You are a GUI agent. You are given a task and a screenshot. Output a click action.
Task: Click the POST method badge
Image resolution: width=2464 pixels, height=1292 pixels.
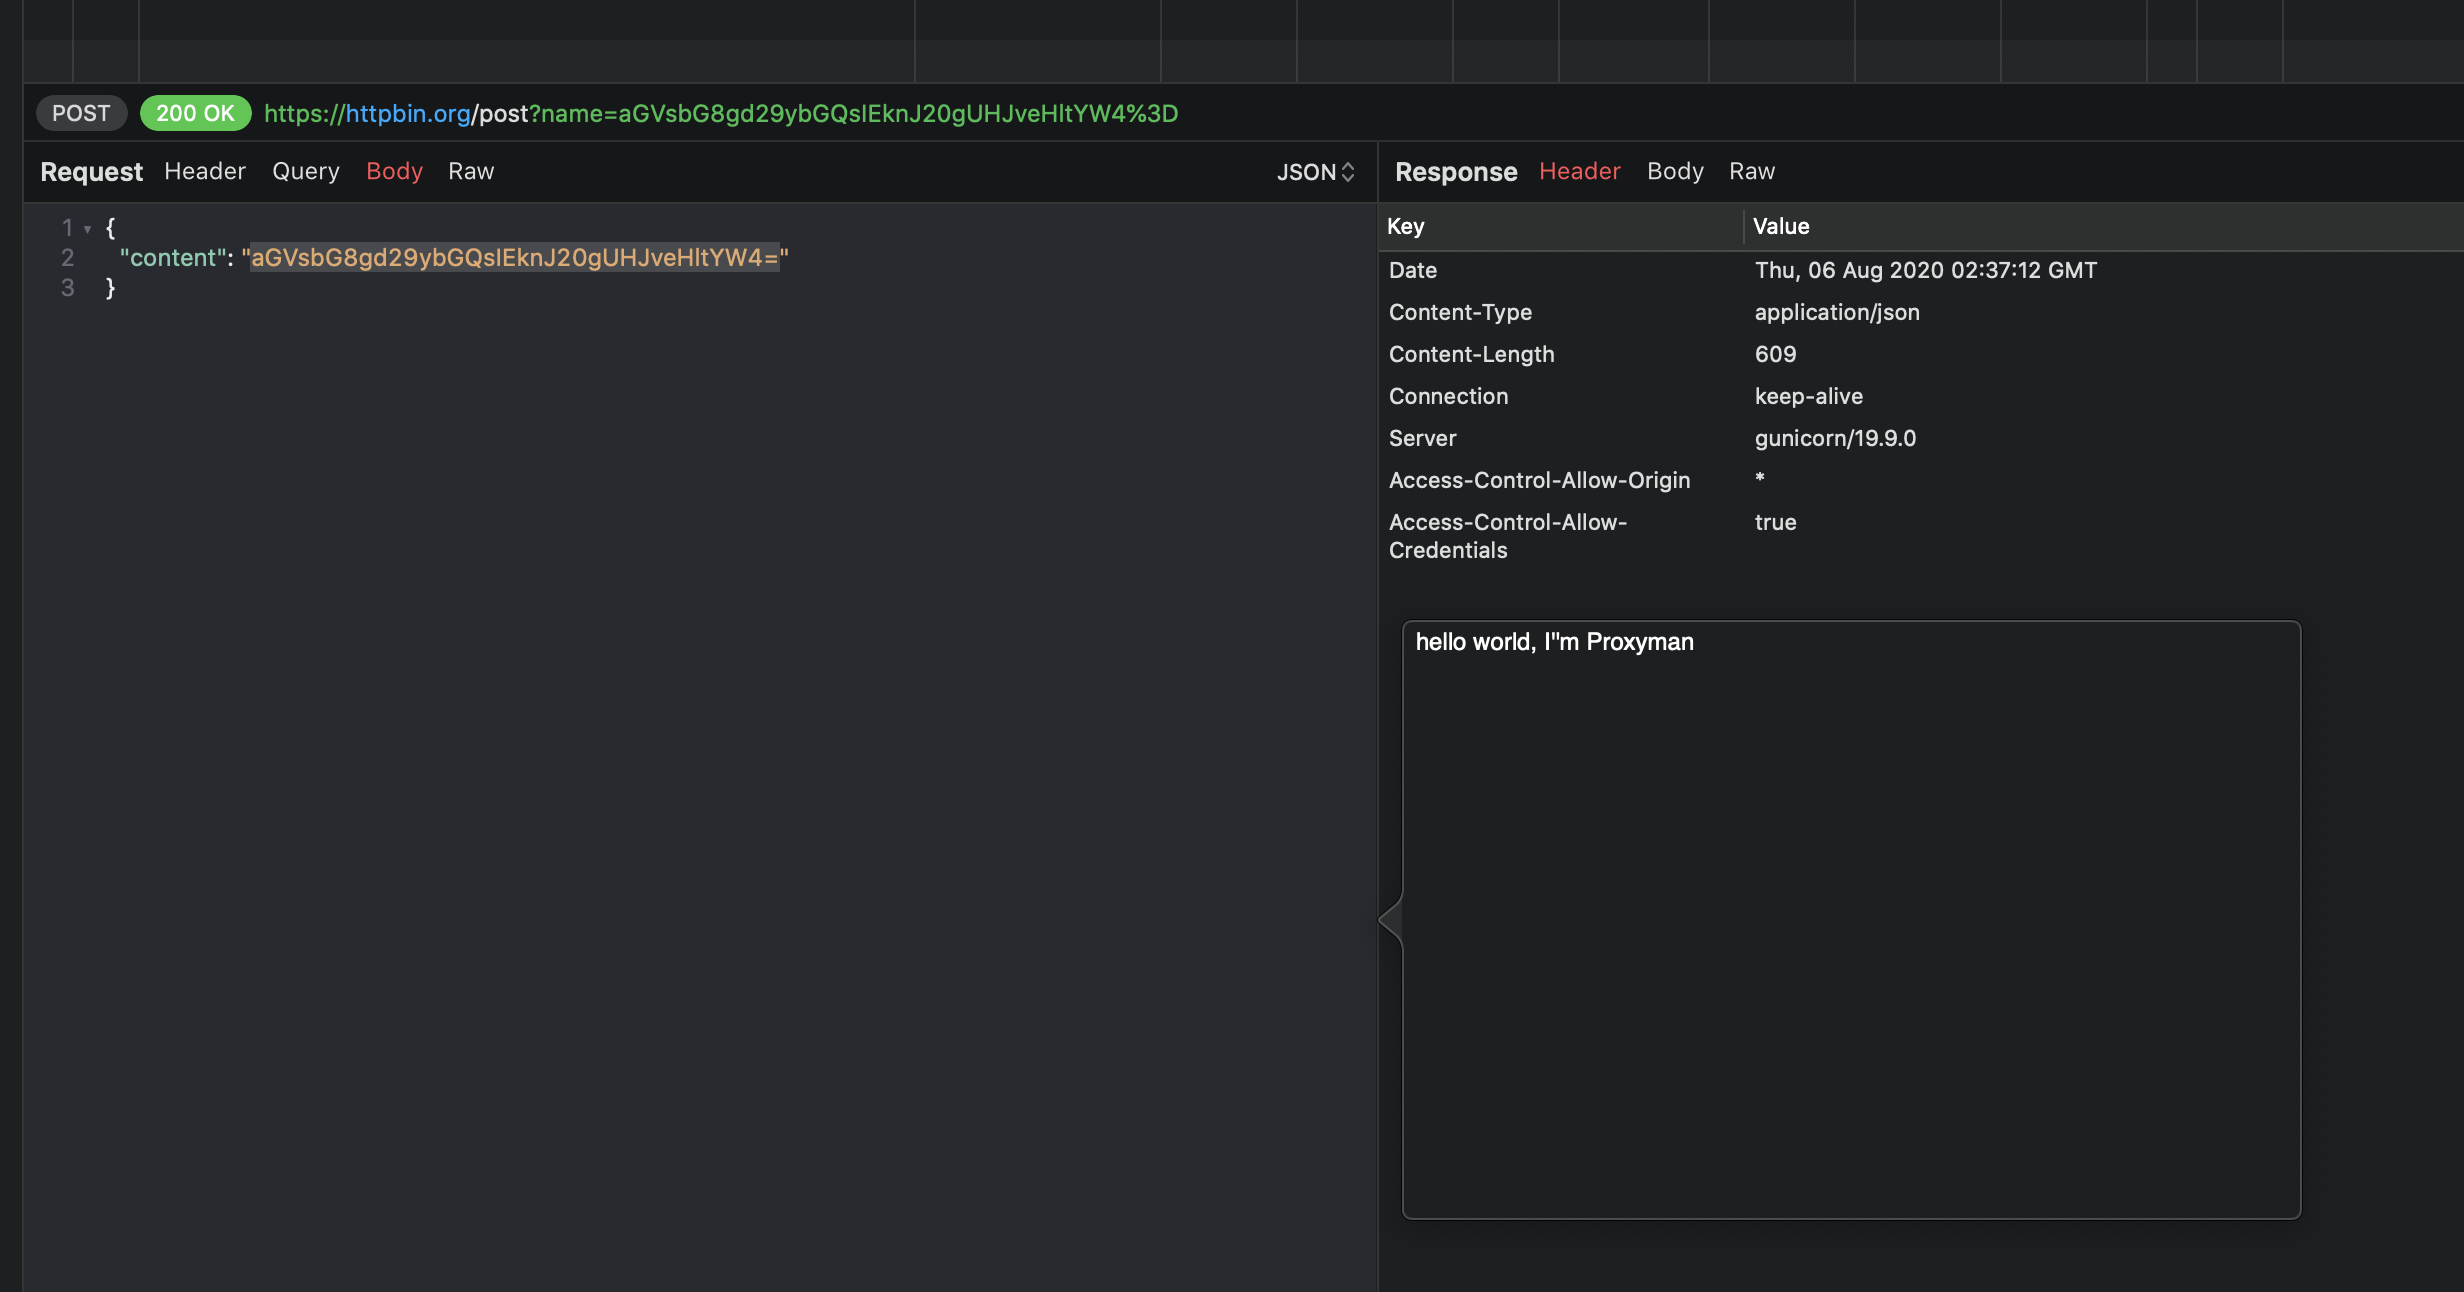click(x=81, y=113)
